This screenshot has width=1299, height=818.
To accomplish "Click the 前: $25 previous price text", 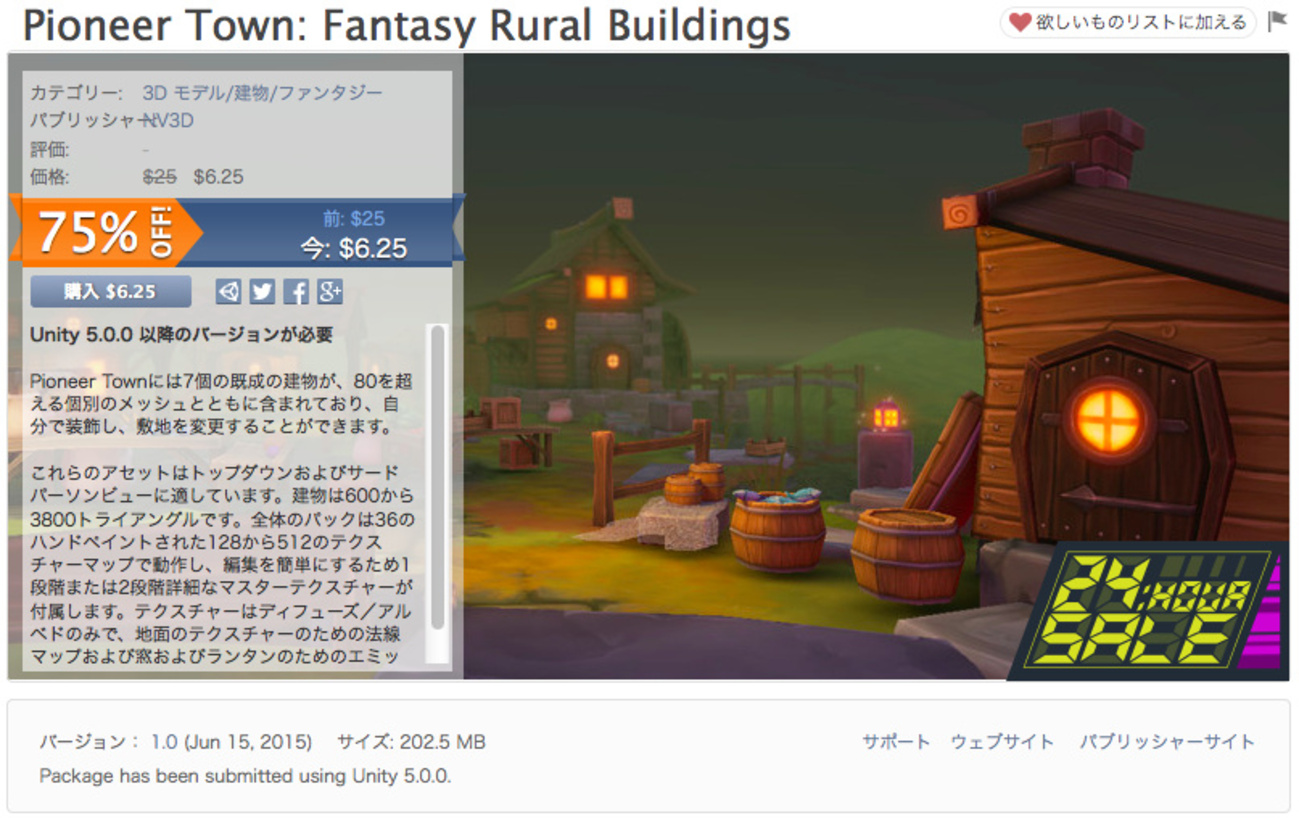I will coord(353,218).
